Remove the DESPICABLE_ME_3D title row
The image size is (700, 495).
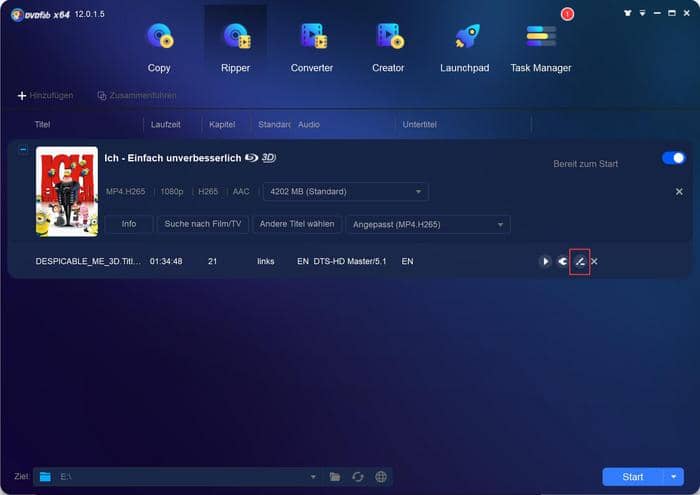click(x=594, y=261)
